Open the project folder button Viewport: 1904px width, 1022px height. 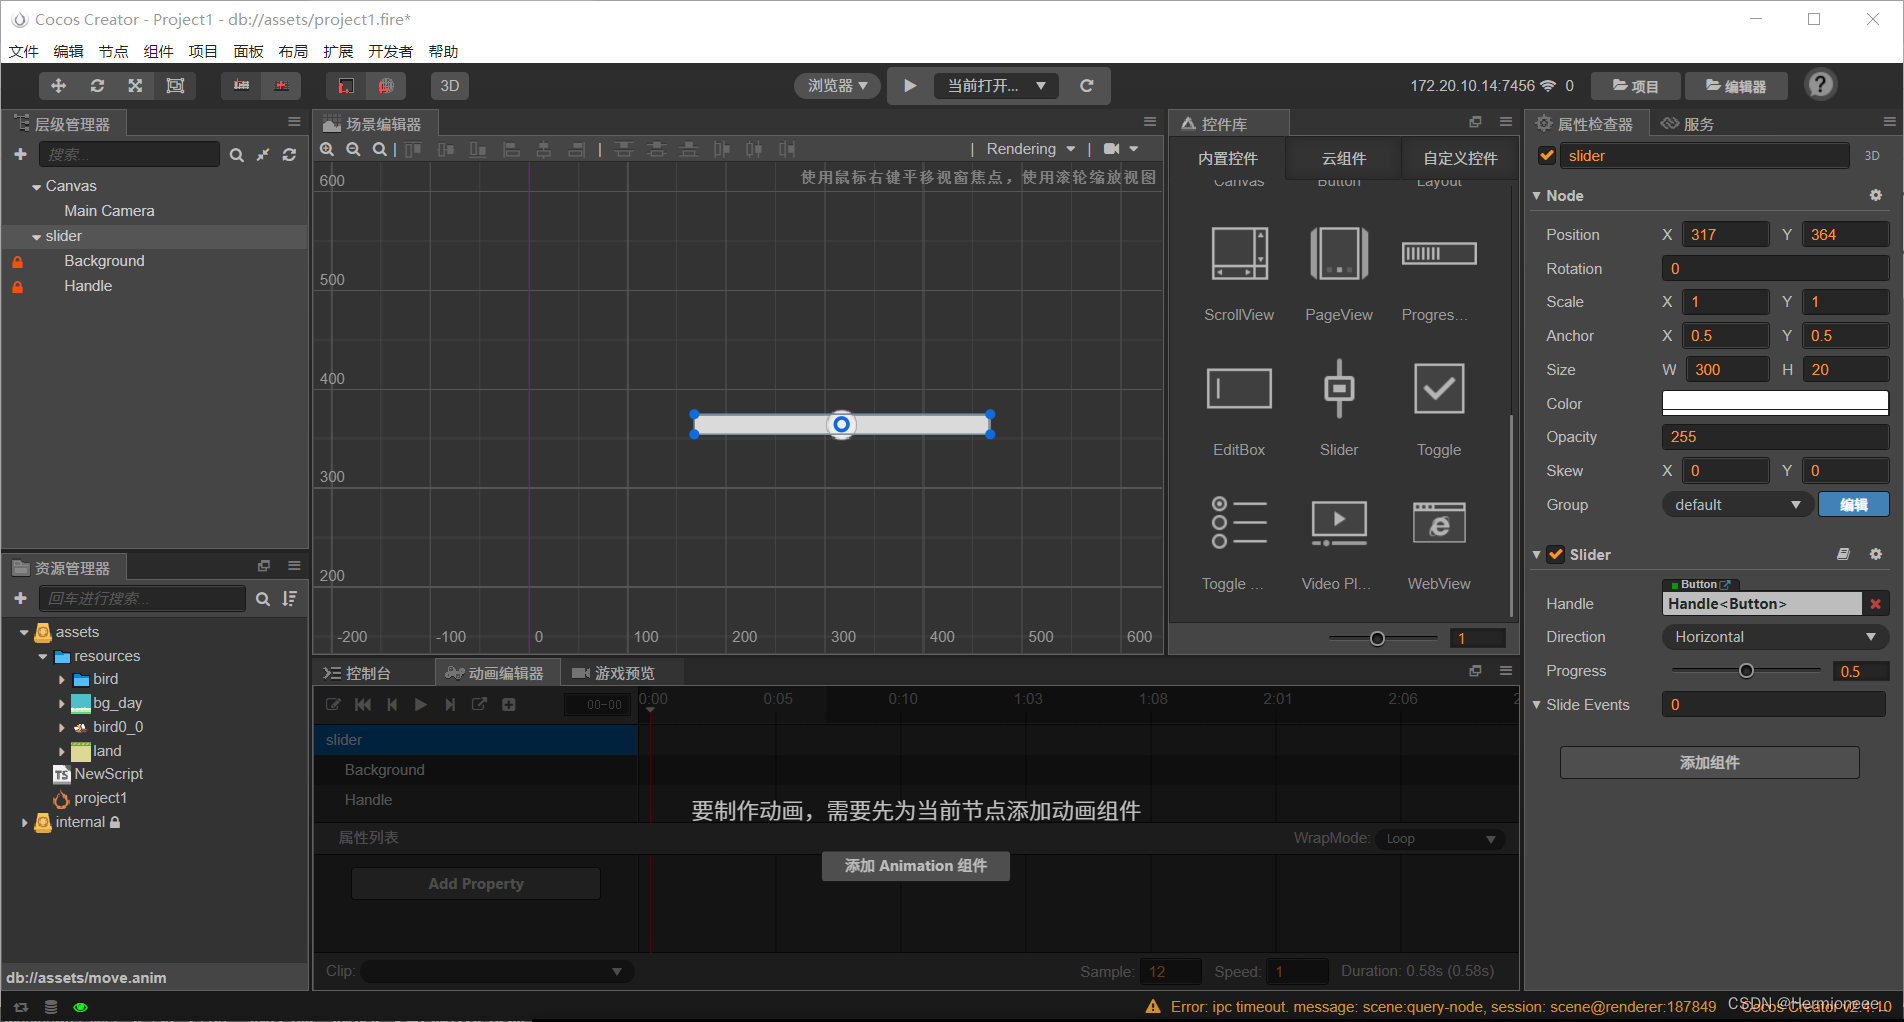(1635, 86)
